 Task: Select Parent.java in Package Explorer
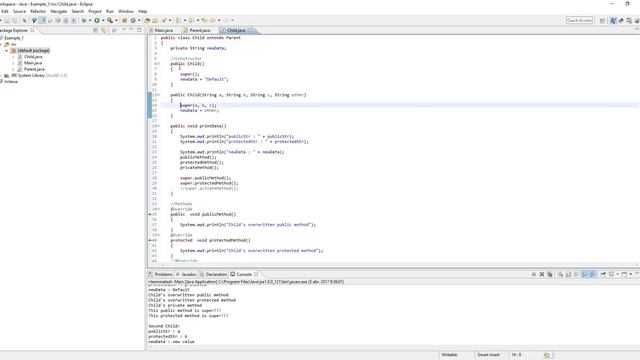34,69
